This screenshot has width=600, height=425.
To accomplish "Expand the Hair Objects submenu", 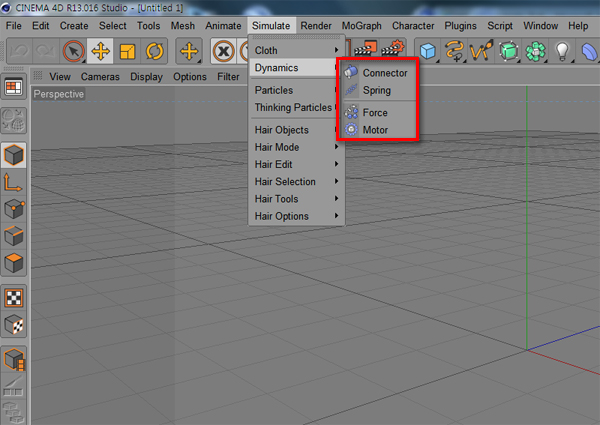I will pos(293,130).
